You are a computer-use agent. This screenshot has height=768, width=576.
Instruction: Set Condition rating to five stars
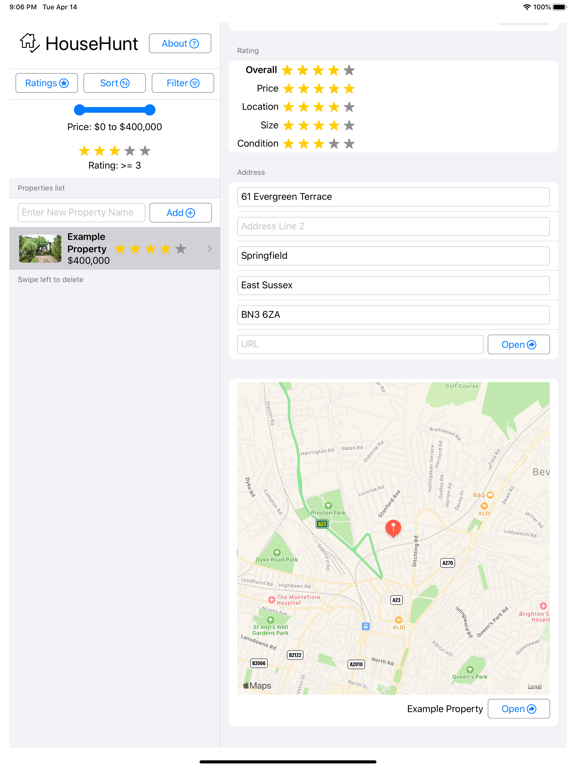point(349,144)
